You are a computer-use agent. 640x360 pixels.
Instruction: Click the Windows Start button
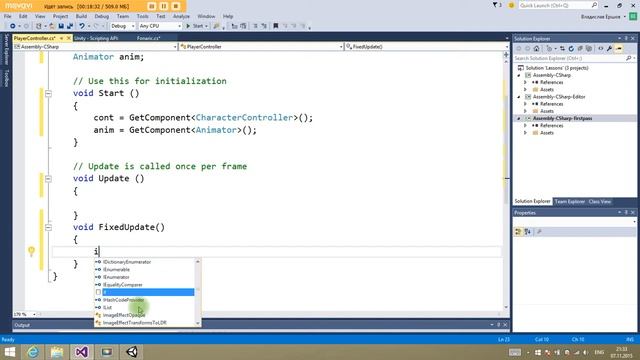click(9, 352)
